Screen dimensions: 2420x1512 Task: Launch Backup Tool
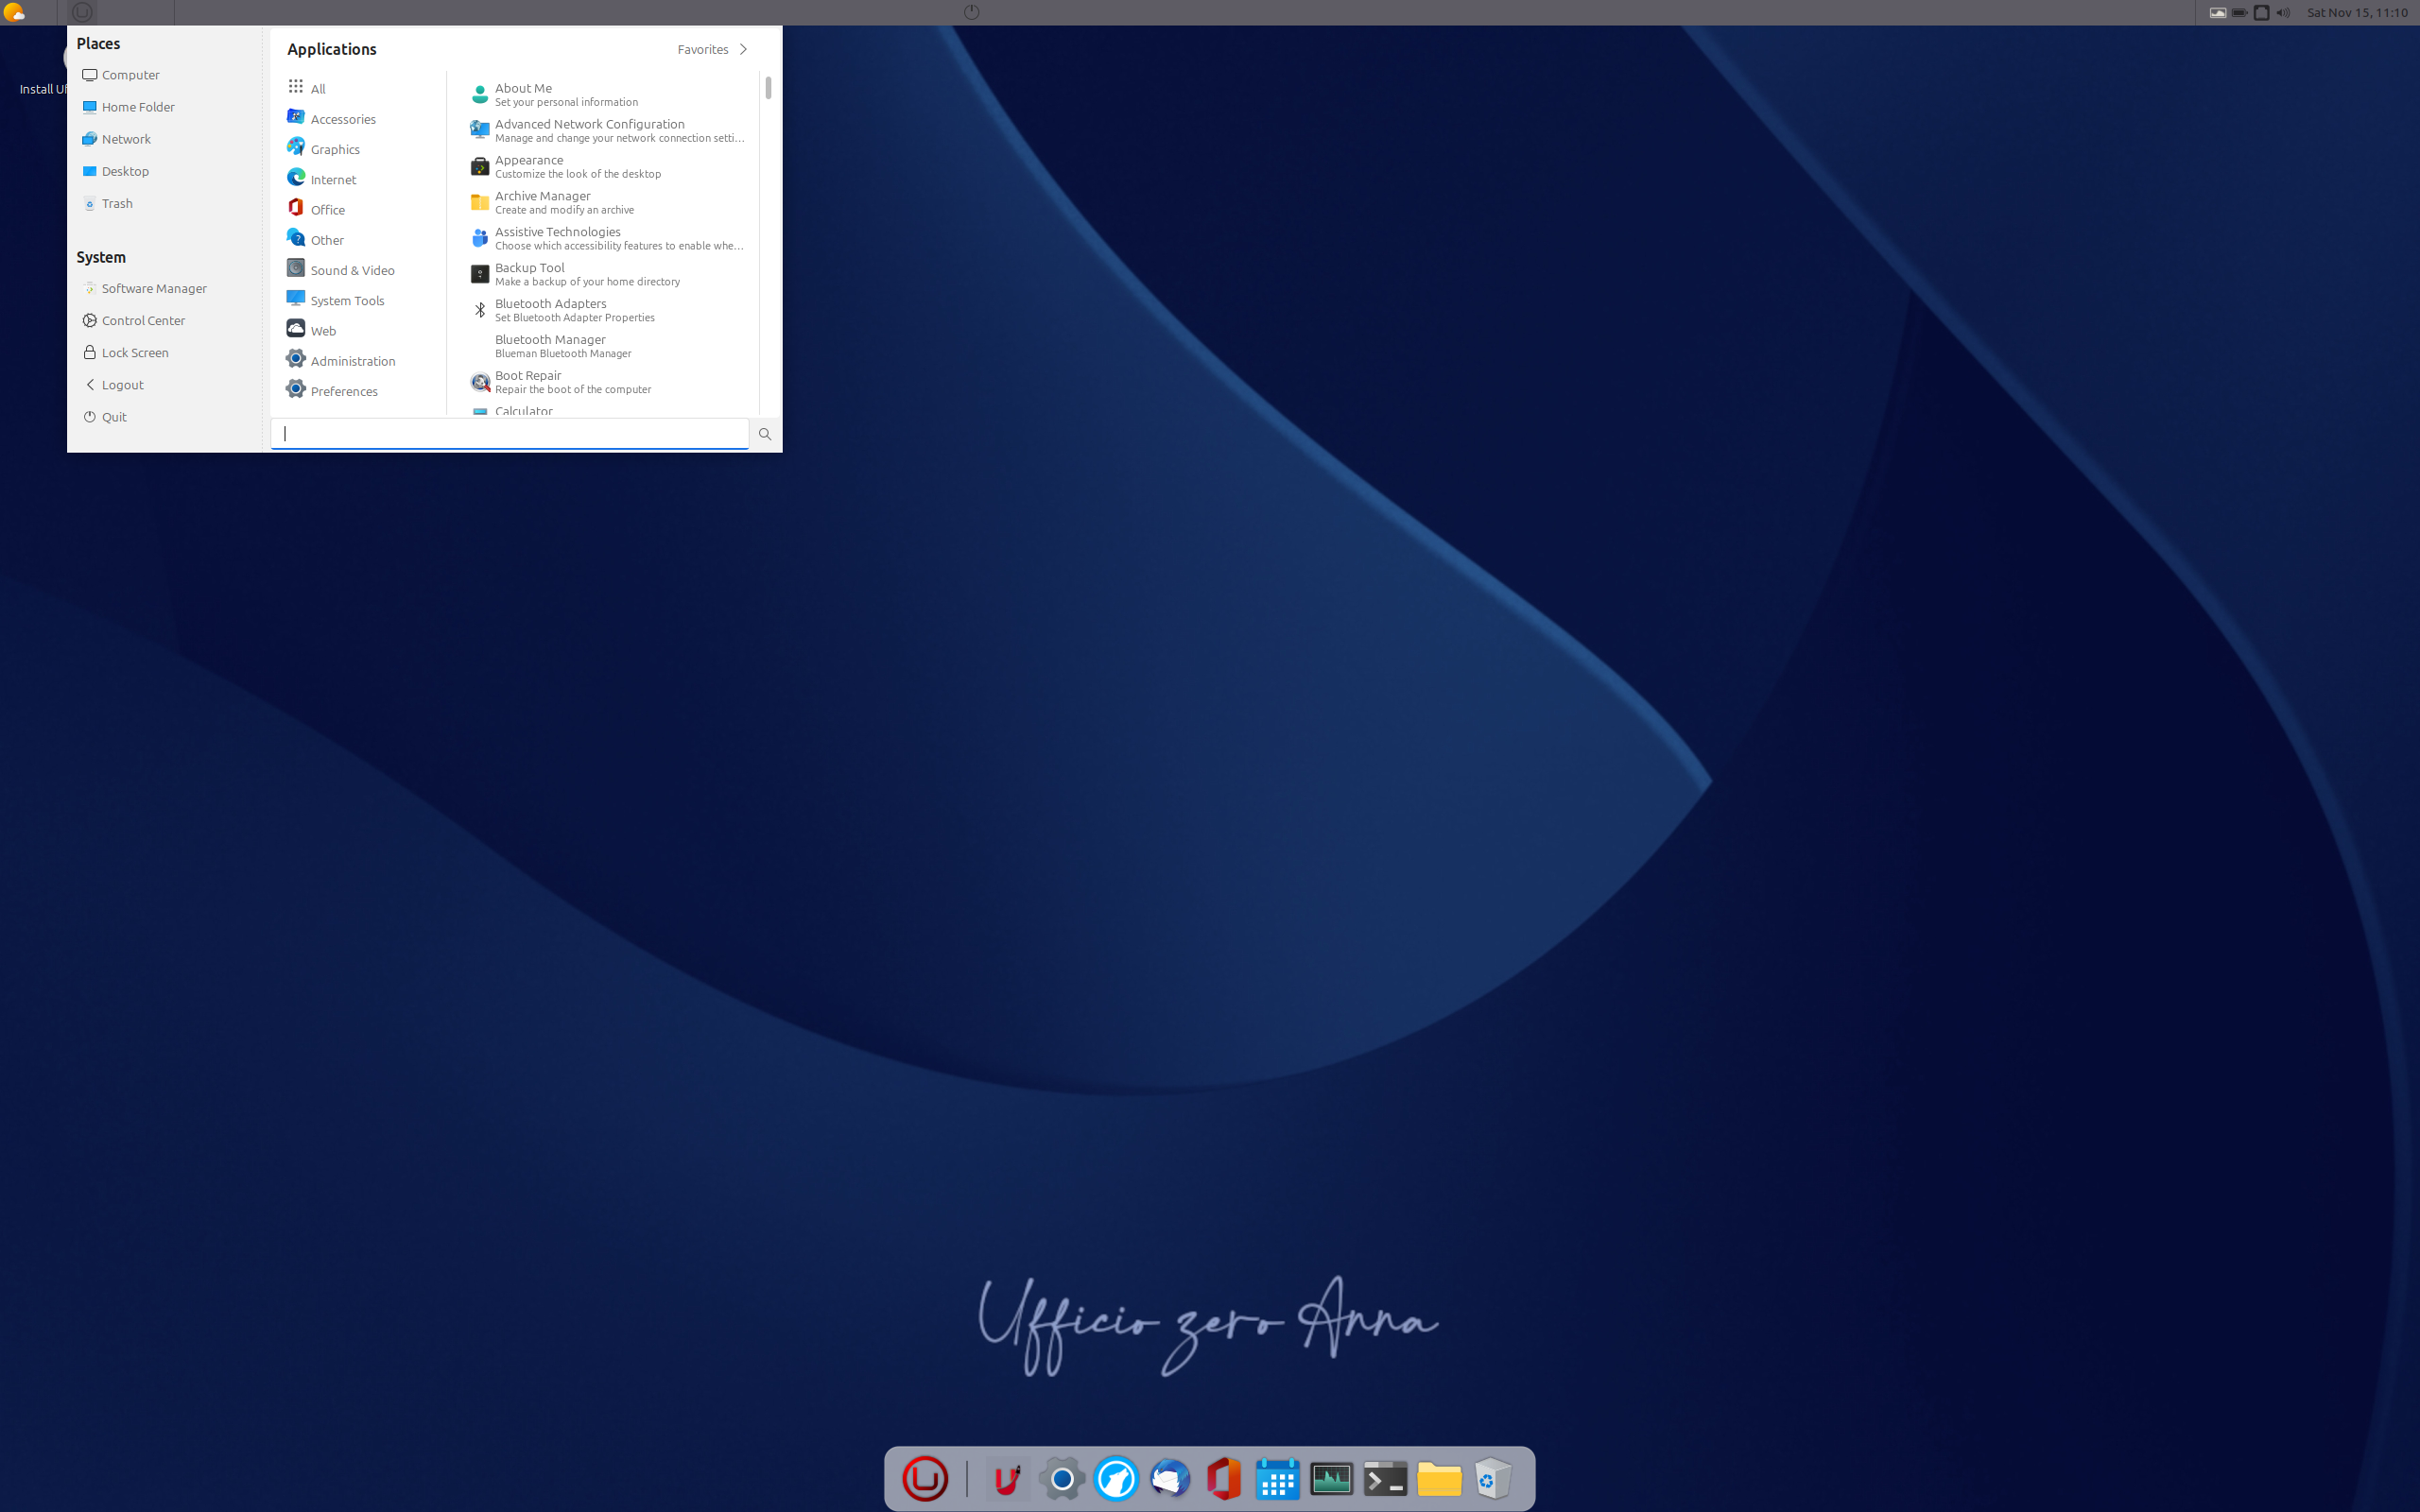608,274
